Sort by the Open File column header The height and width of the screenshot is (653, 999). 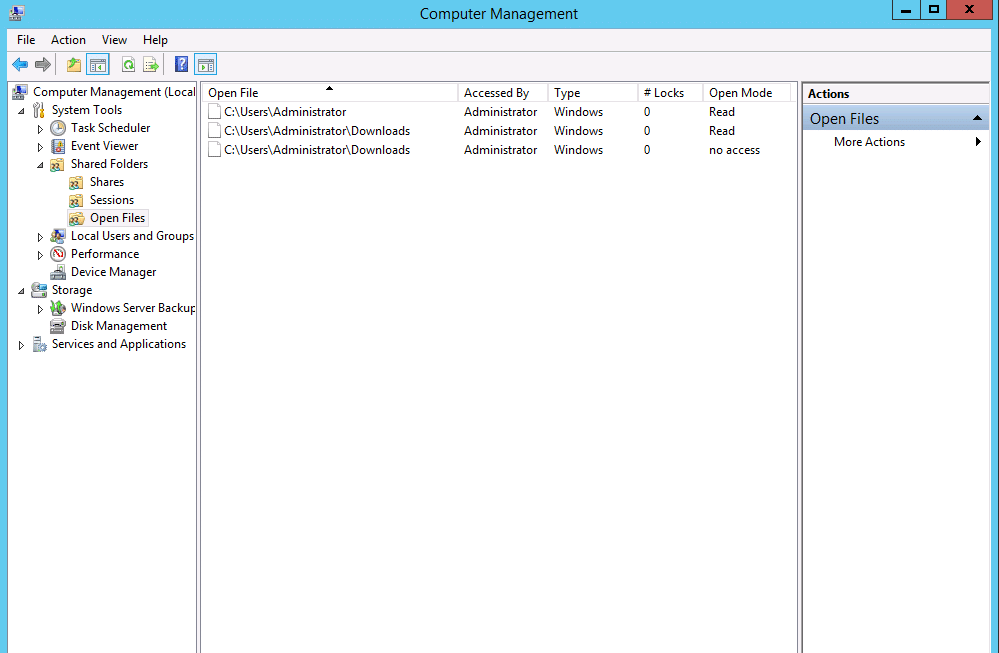tap(330, 93)
